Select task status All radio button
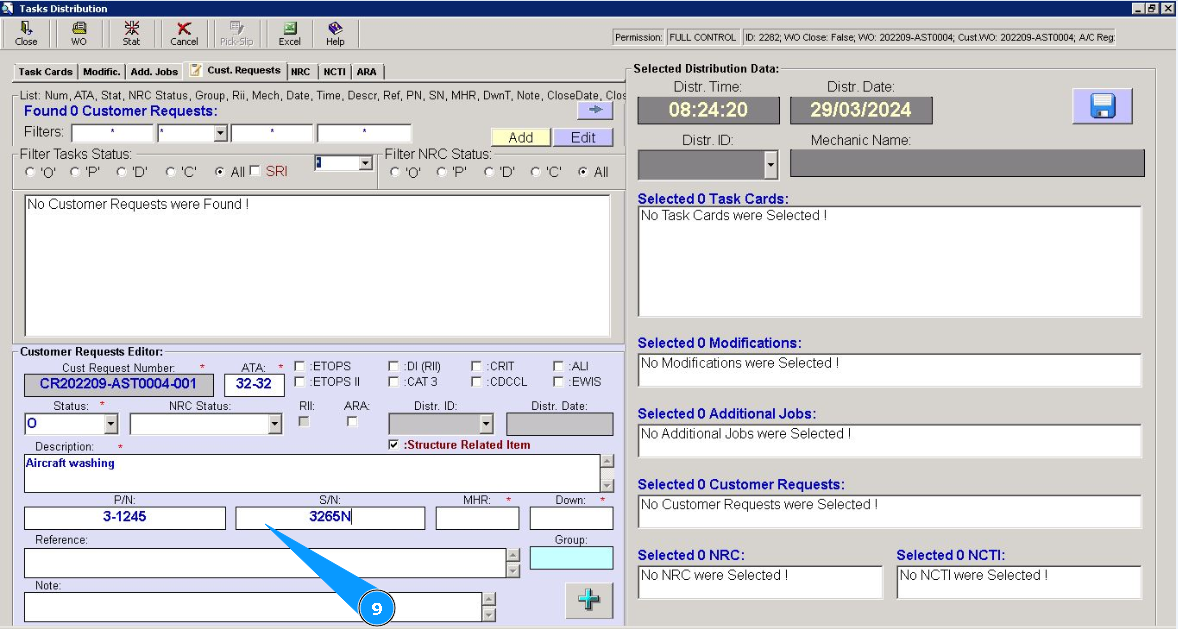Viewport: 1178px width, 629px height. coord(219,172)
